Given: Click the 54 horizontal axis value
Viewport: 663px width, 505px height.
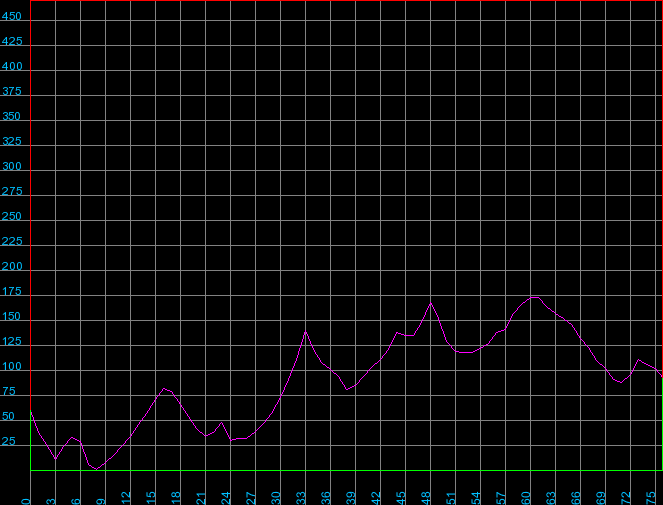Looking at the screenshot, I should 476,498.
